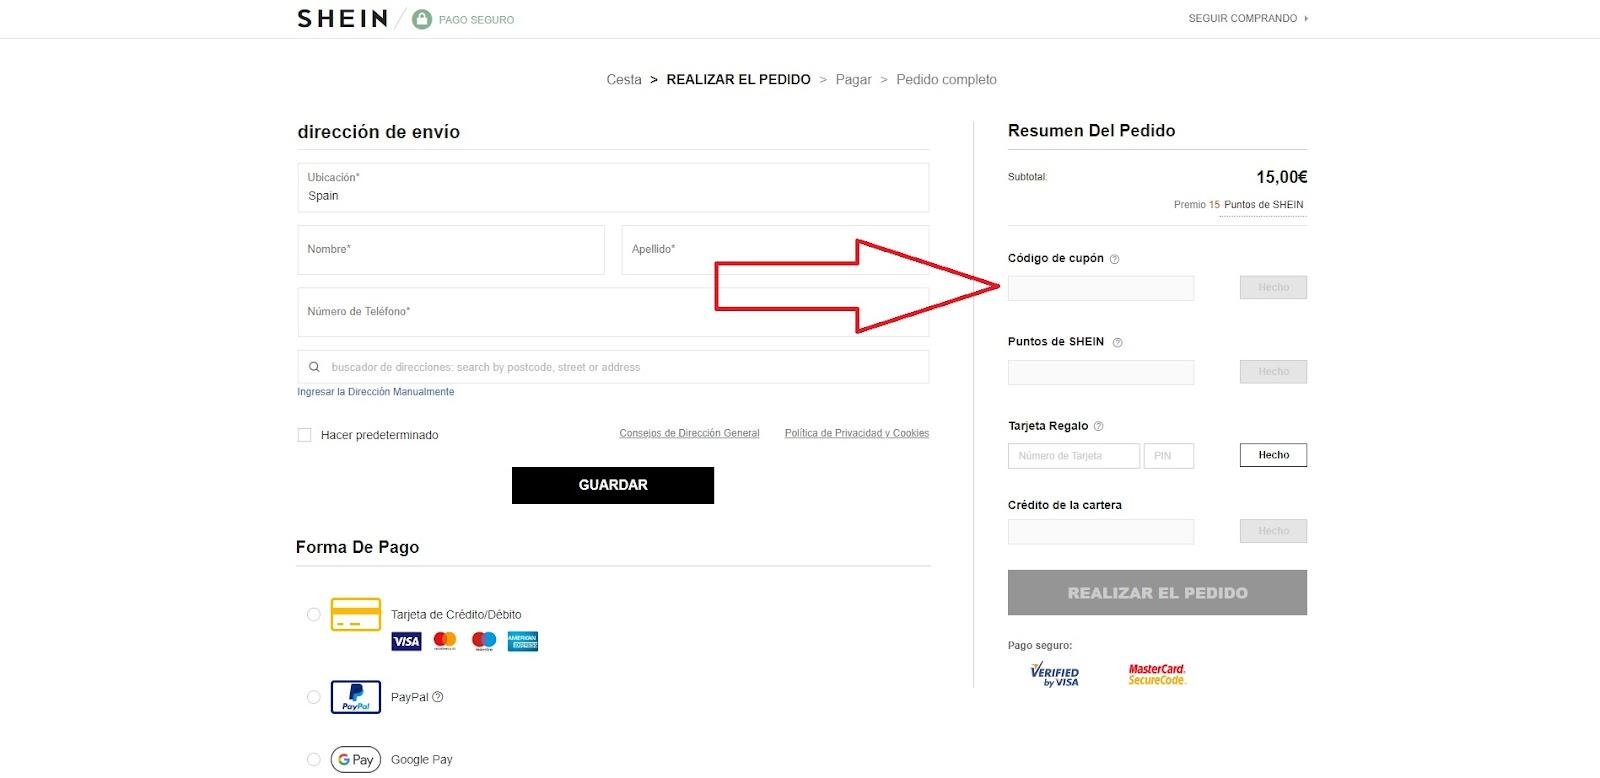This screenshot has width=1600, height=778.
Task: Click the yellow credit card icon
Action: pos(356,615)
